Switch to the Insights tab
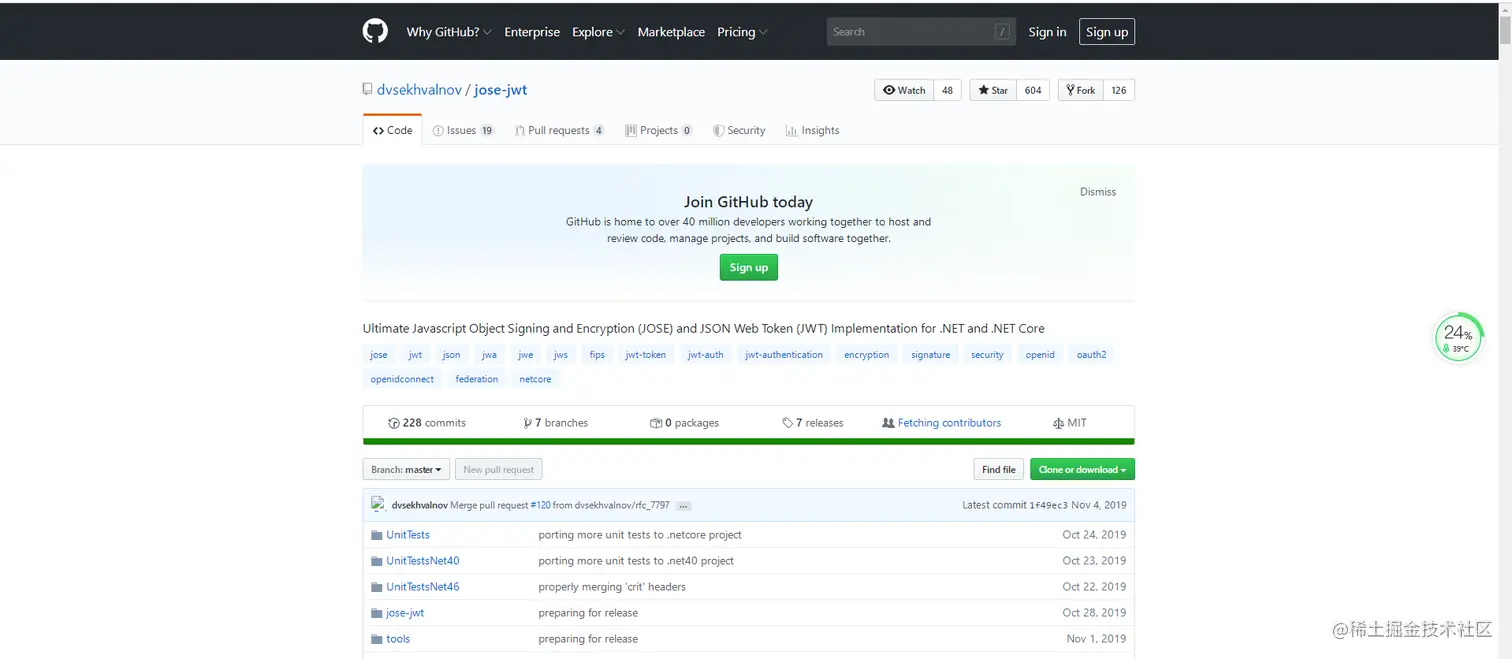The height and width of the screenshot is (659, 1512). pos(812,130)
